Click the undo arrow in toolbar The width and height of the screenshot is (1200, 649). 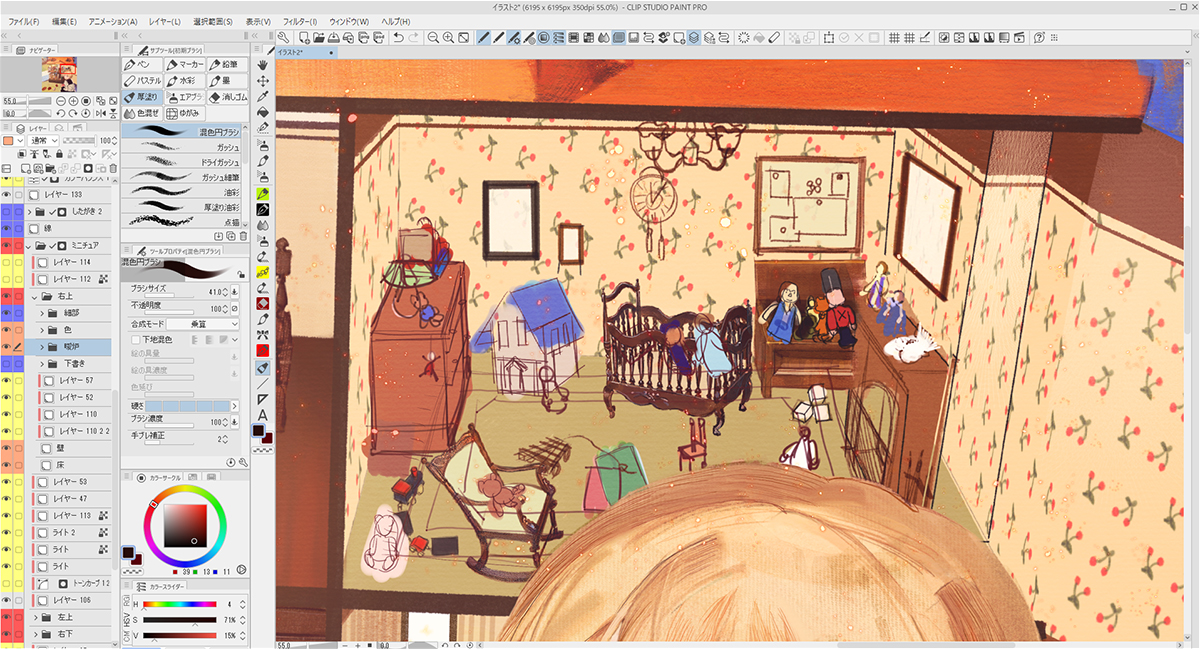(x=398, y=38)
